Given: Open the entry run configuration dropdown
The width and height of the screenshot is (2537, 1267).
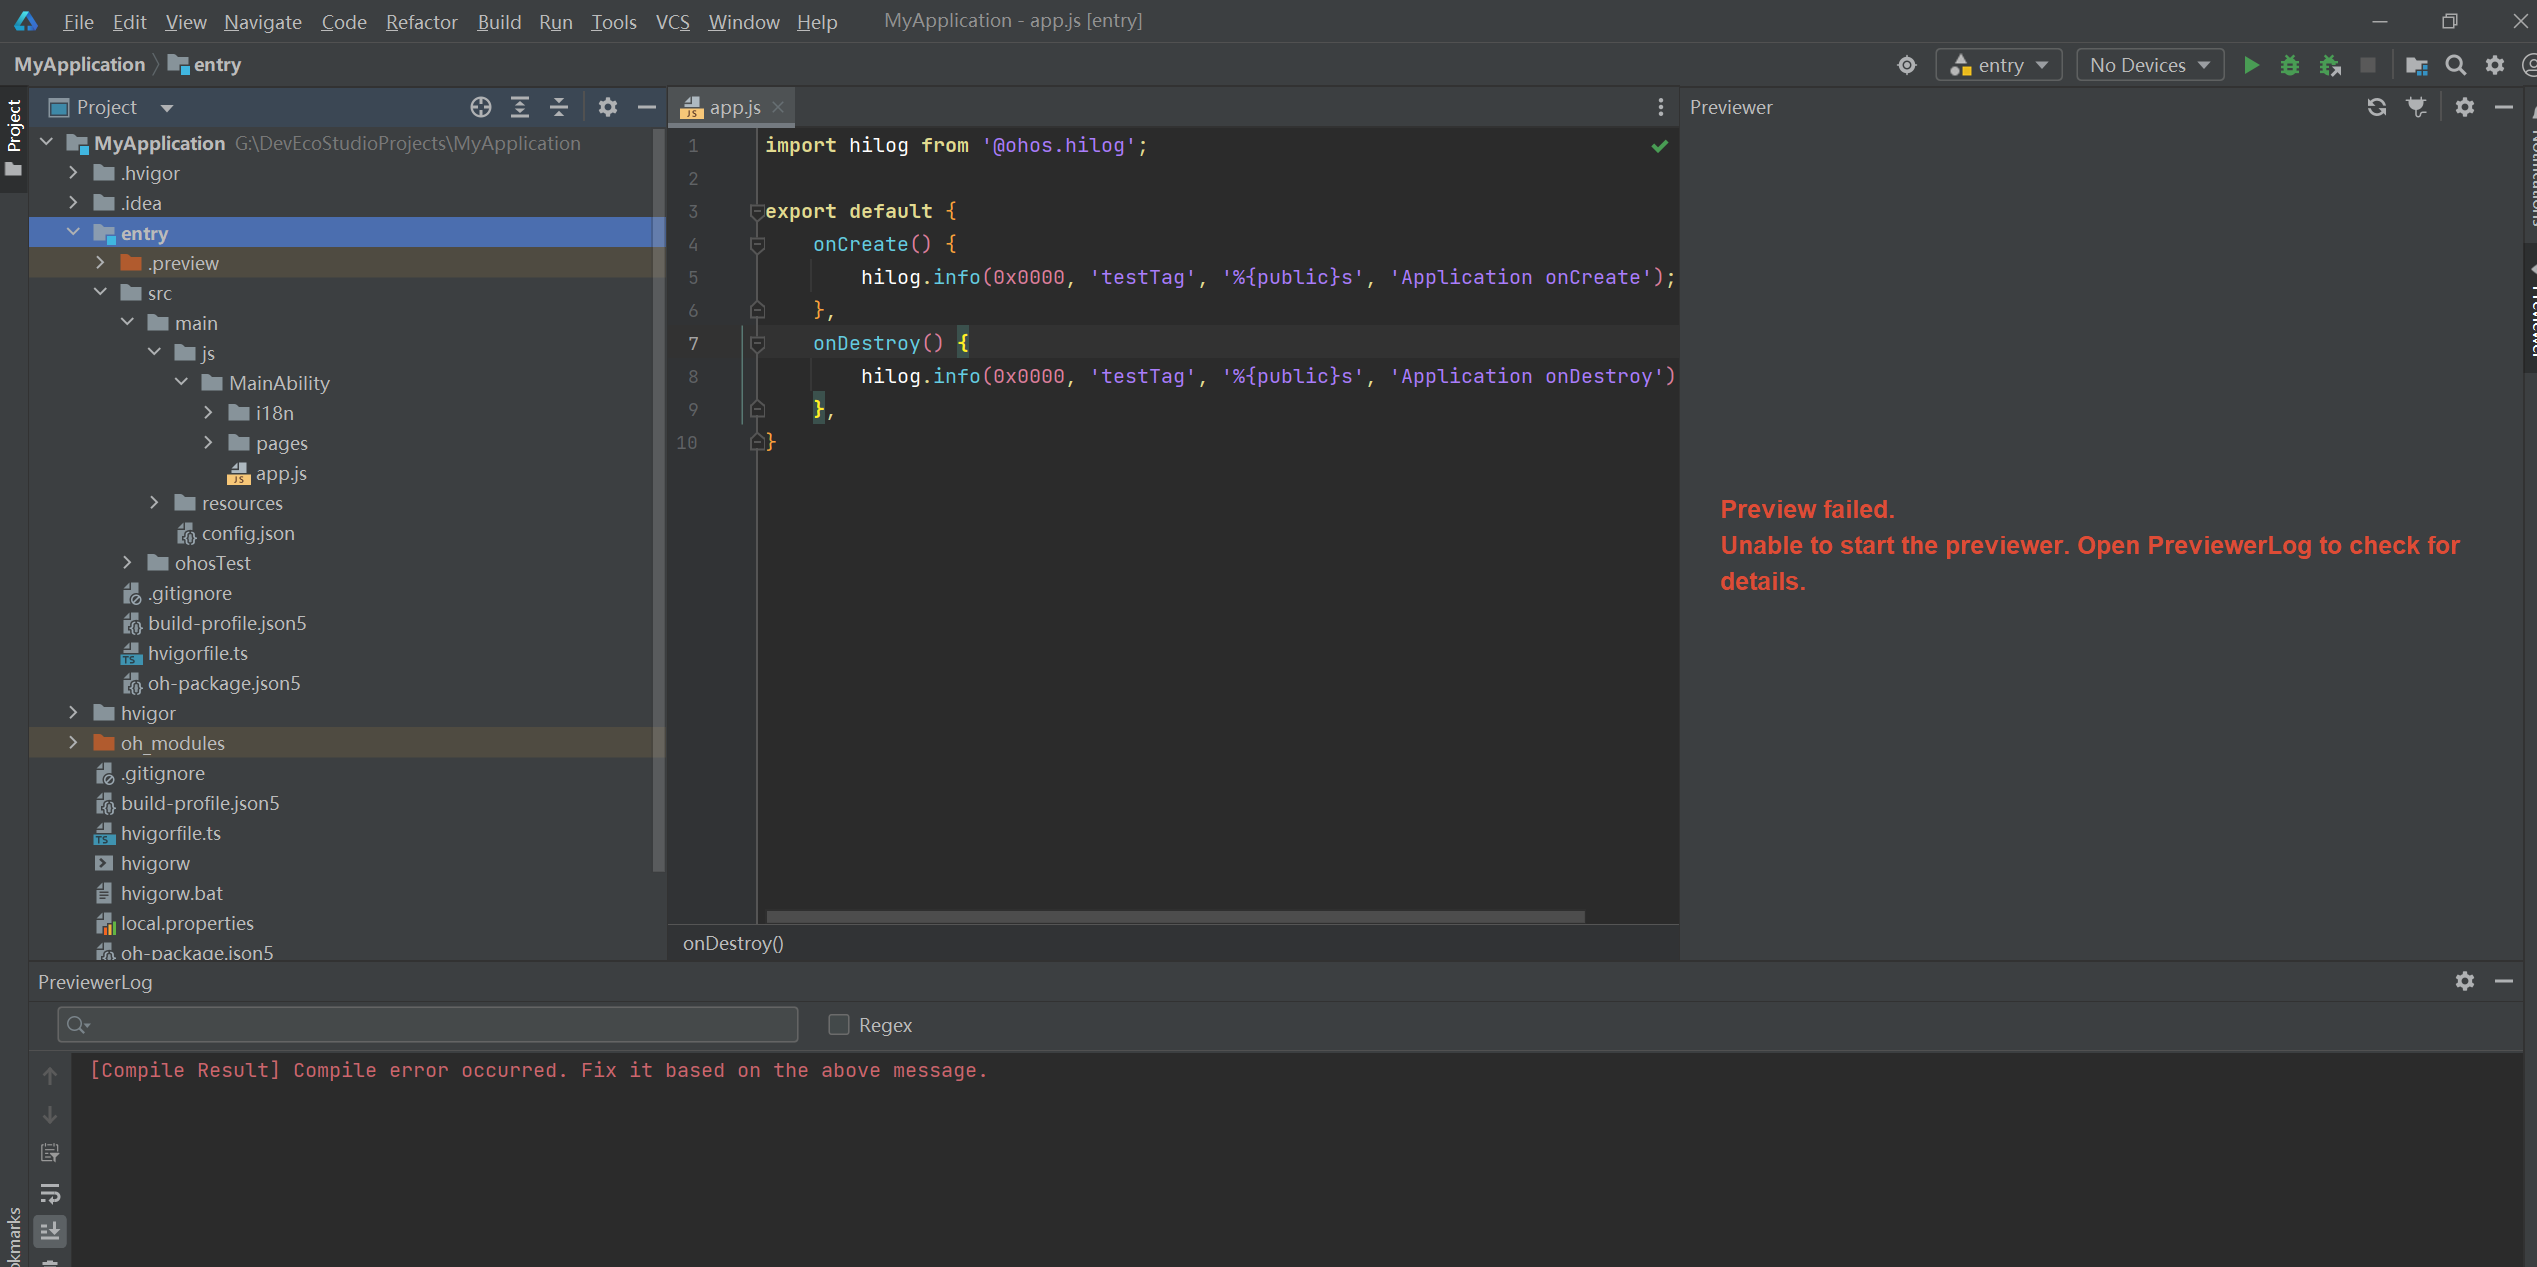Looking at the screenshot, I should tap(2000, 65).
